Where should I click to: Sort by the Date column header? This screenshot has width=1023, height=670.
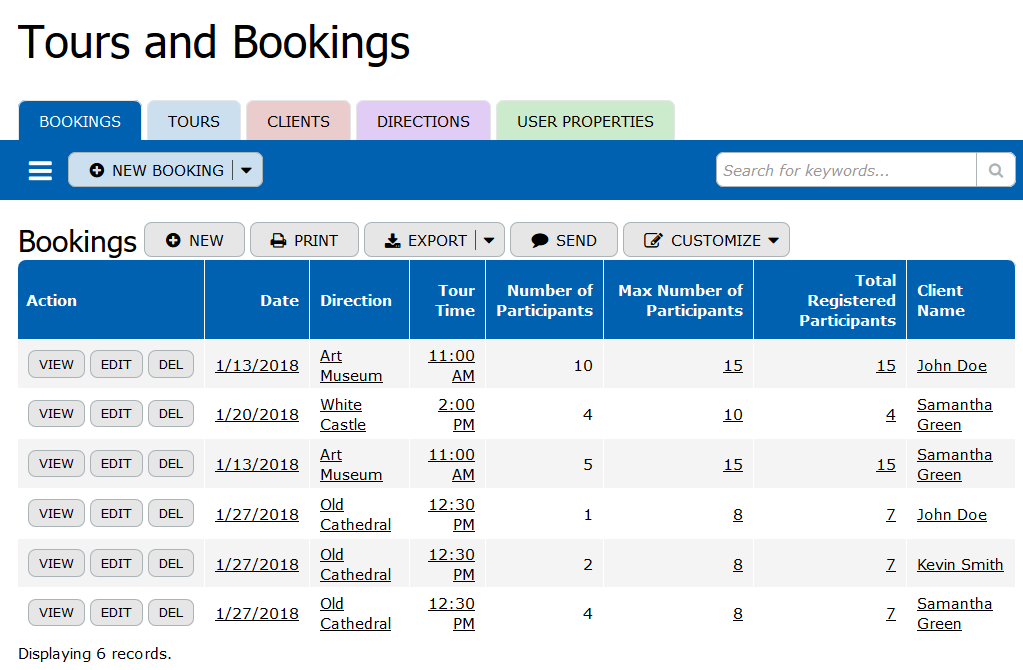click(x=279, y=300)
